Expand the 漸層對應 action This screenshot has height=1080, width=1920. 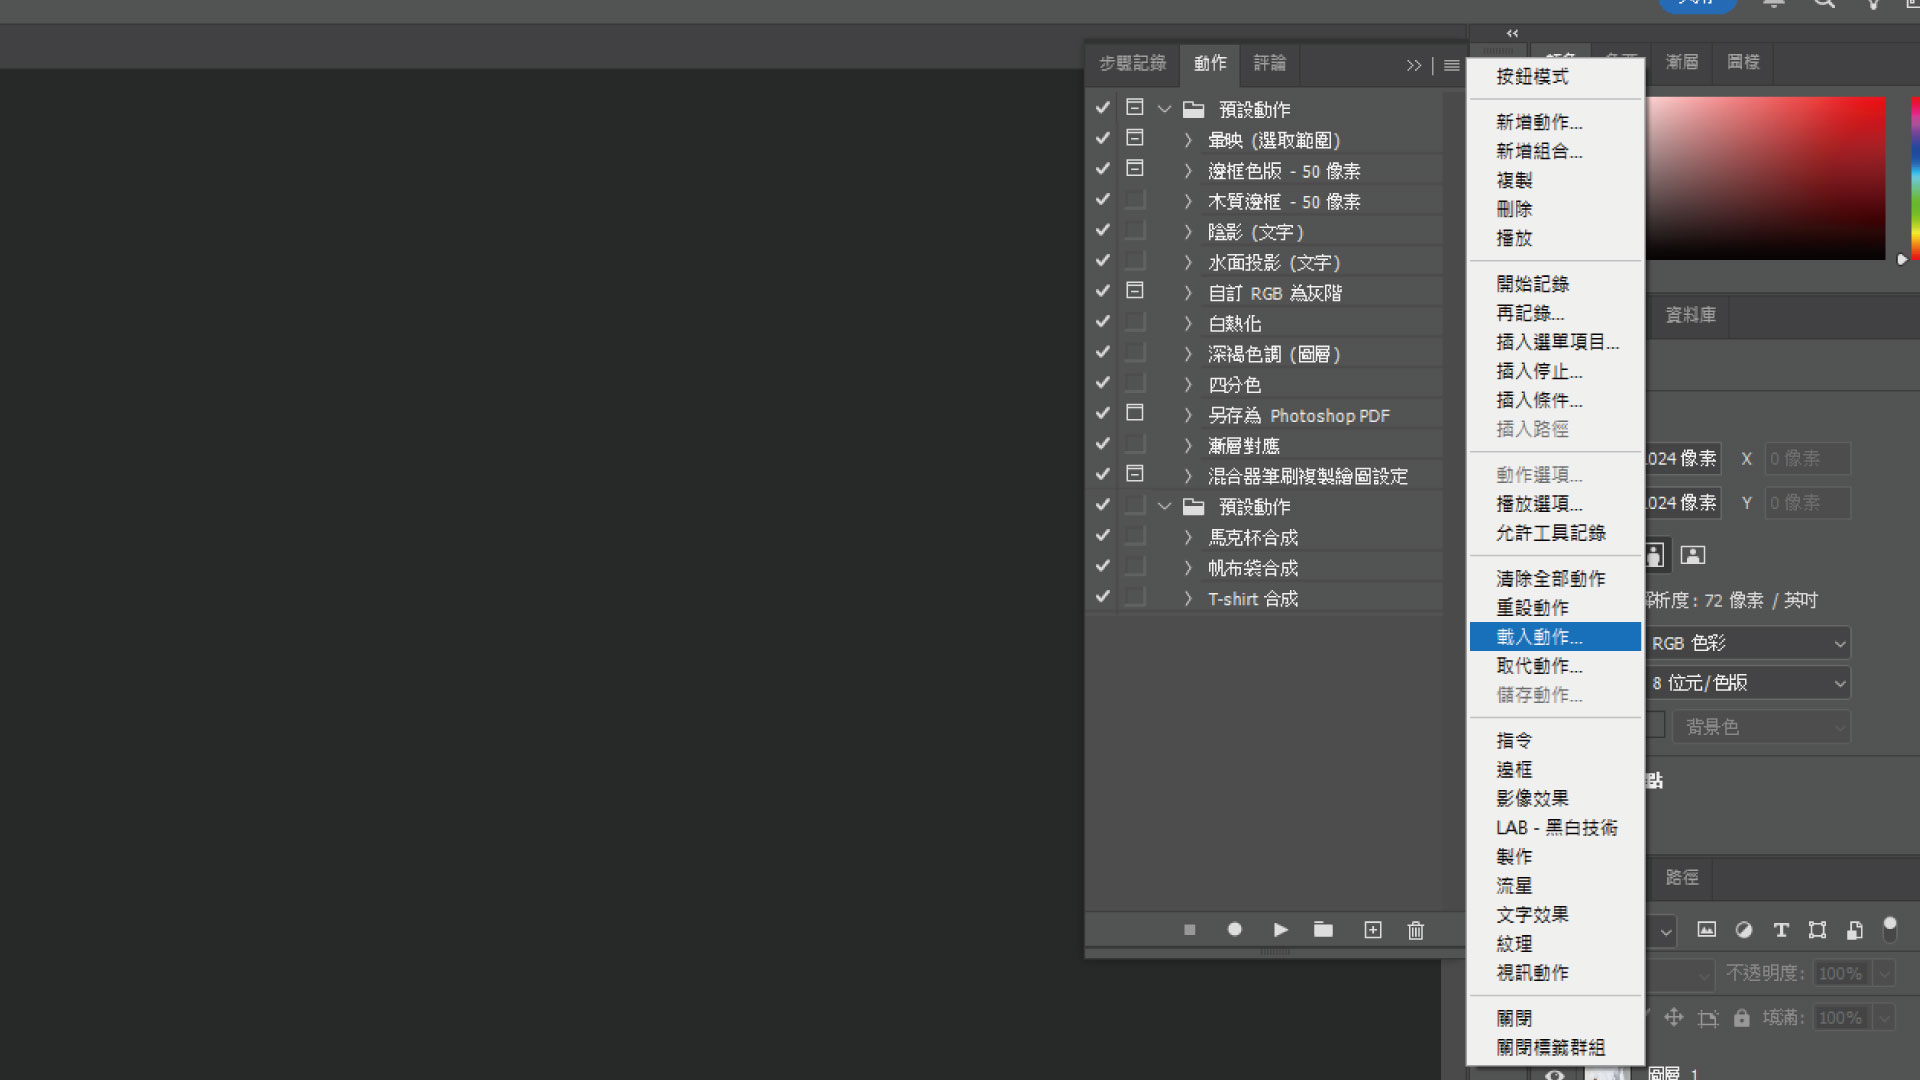pos(1188,445)
